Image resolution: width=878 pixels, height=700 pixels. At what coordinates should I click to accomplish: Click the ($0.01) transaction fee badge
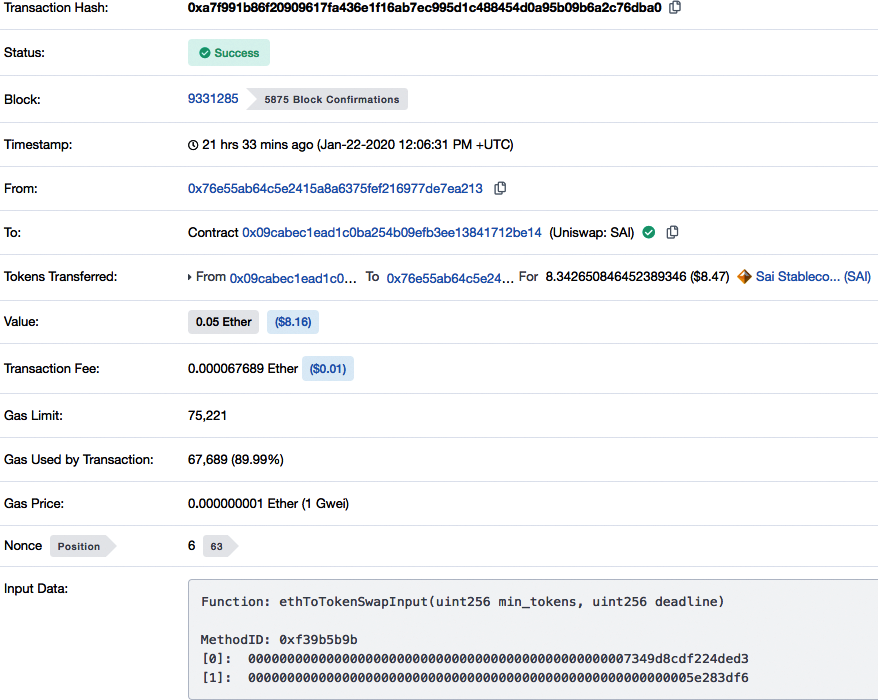click(x=327, y=369)
